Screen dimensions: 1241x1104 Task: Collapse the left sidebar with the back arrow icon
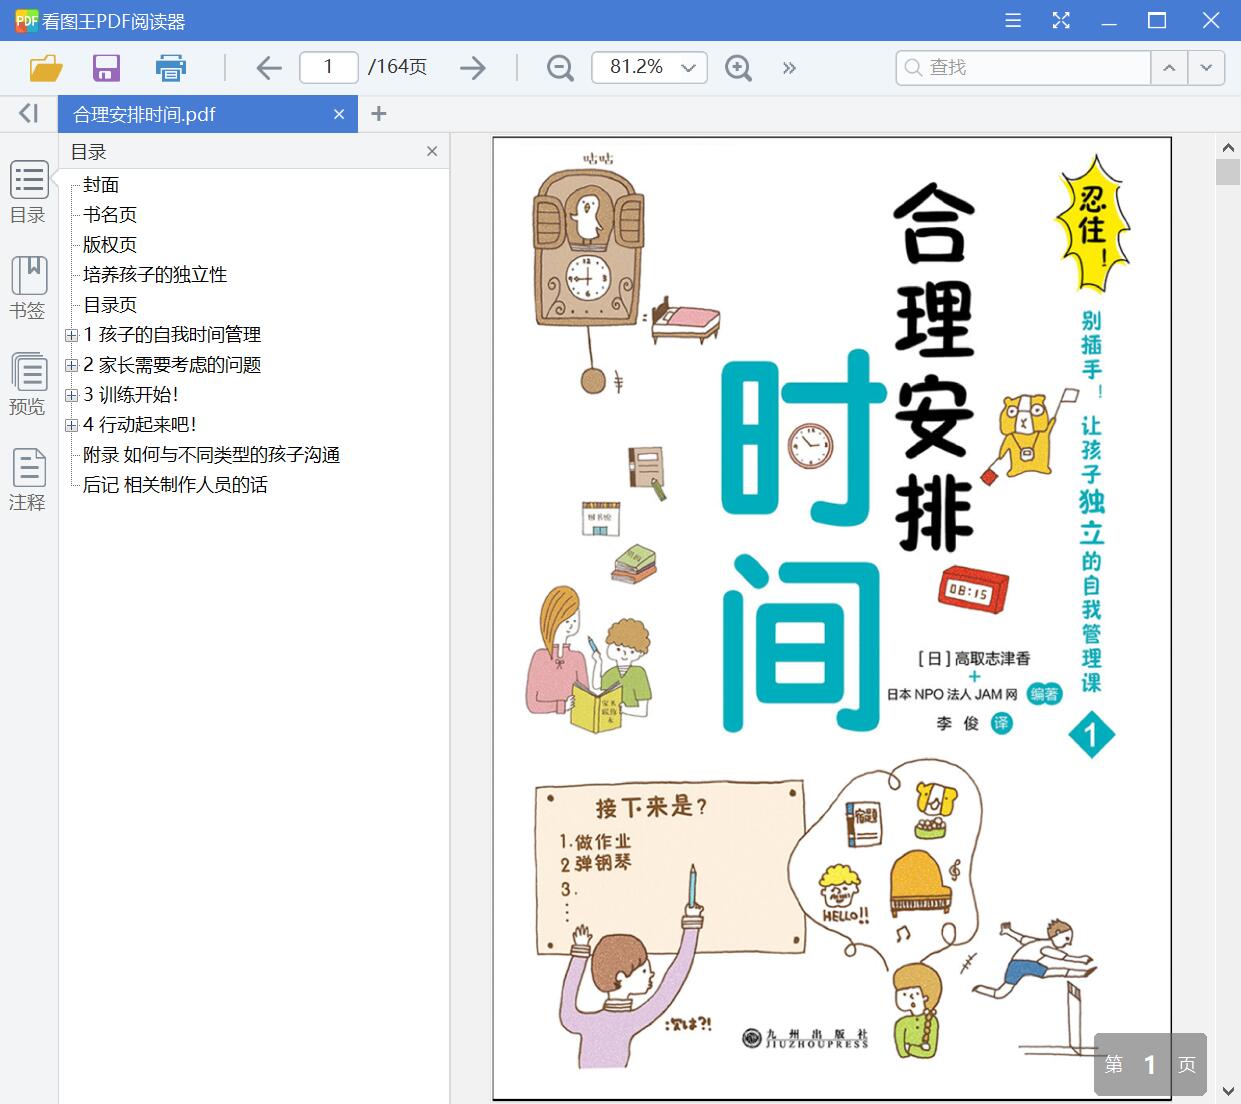29,113
